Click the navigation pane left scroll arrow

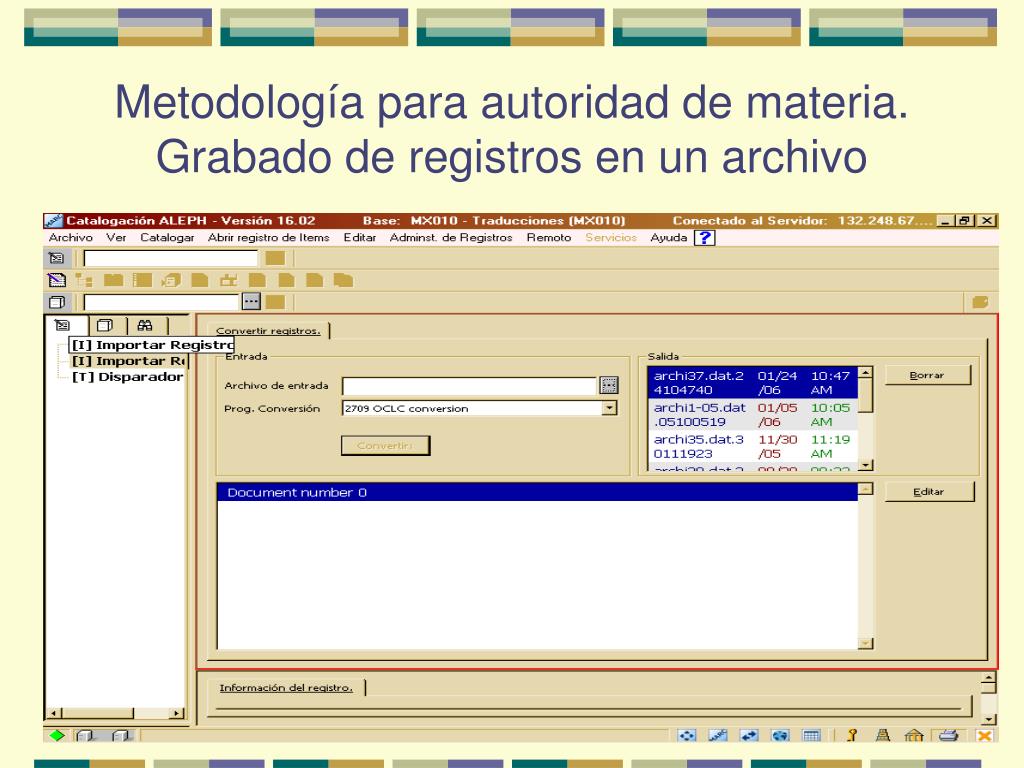(x=55, y=713)
